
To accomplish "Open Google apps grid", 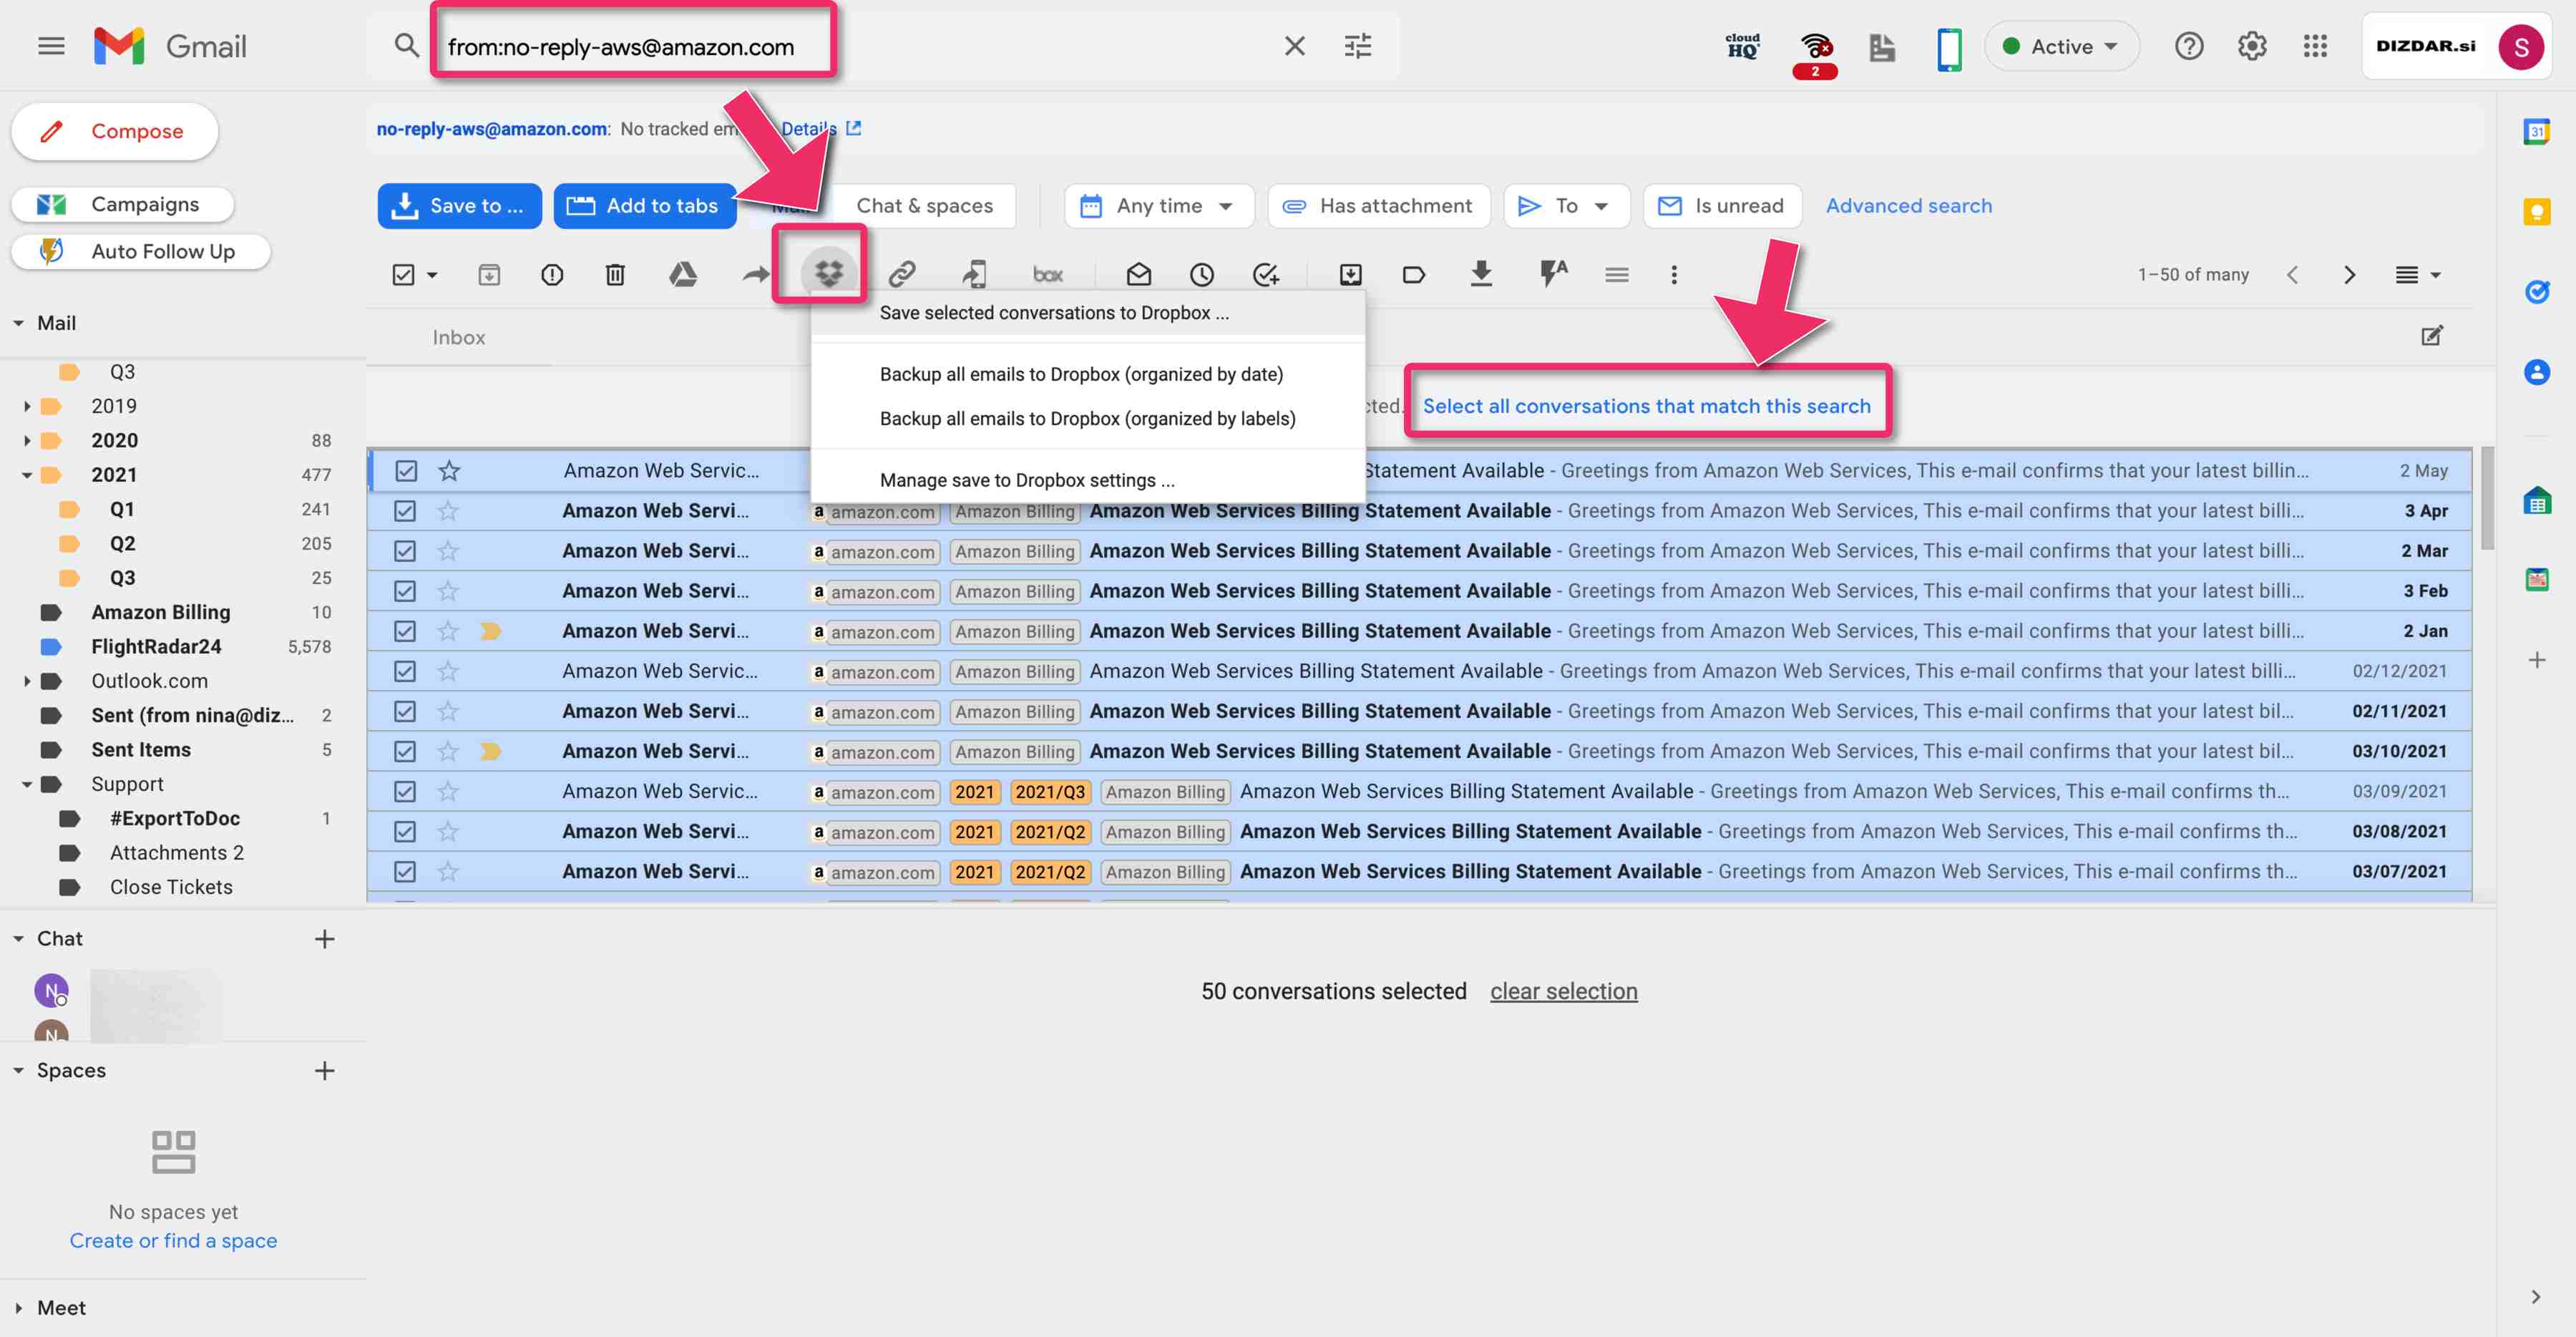I will click(x=2315, y=46).
